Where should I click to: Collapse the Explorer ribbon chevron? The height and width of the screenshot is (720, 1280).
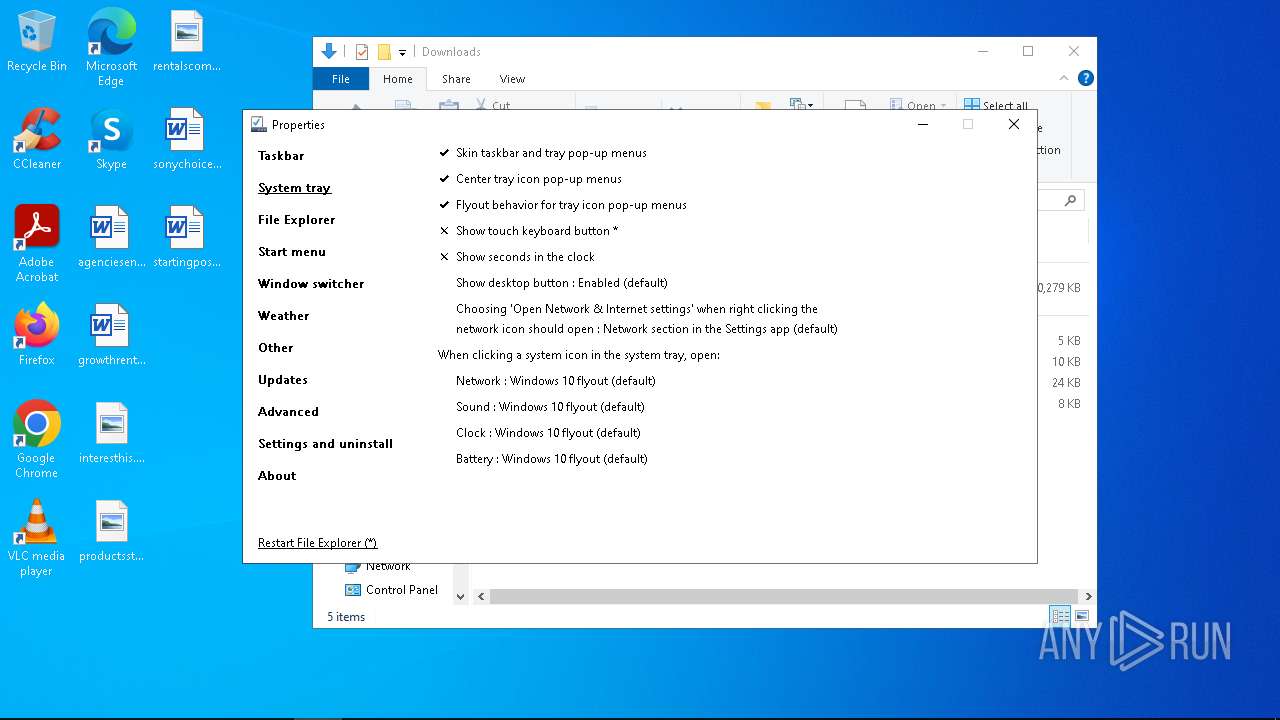pyautogui.click(x=1065, y=78)
